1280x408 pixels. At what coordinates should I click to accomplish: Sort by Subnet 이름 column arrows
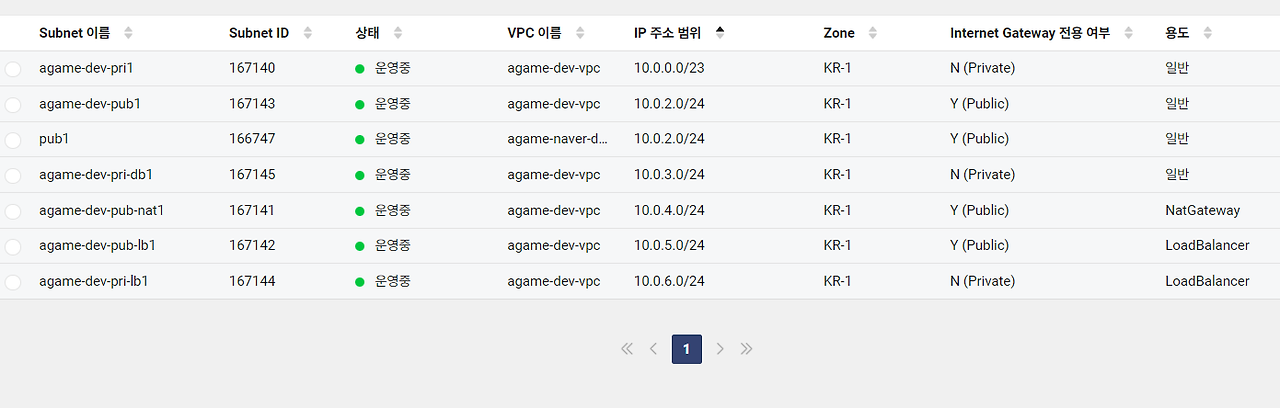click(128, 33)
